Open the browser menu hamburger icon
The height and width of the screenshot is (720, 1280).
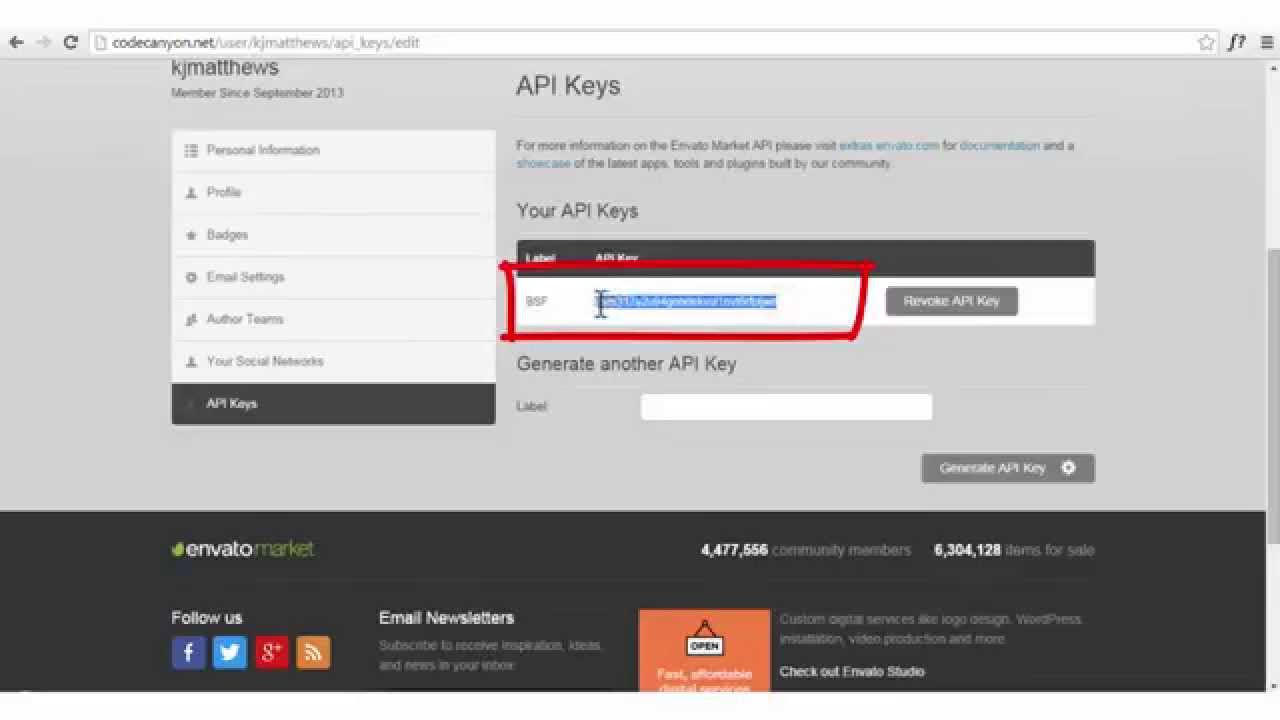click(x=1266, y=42)
